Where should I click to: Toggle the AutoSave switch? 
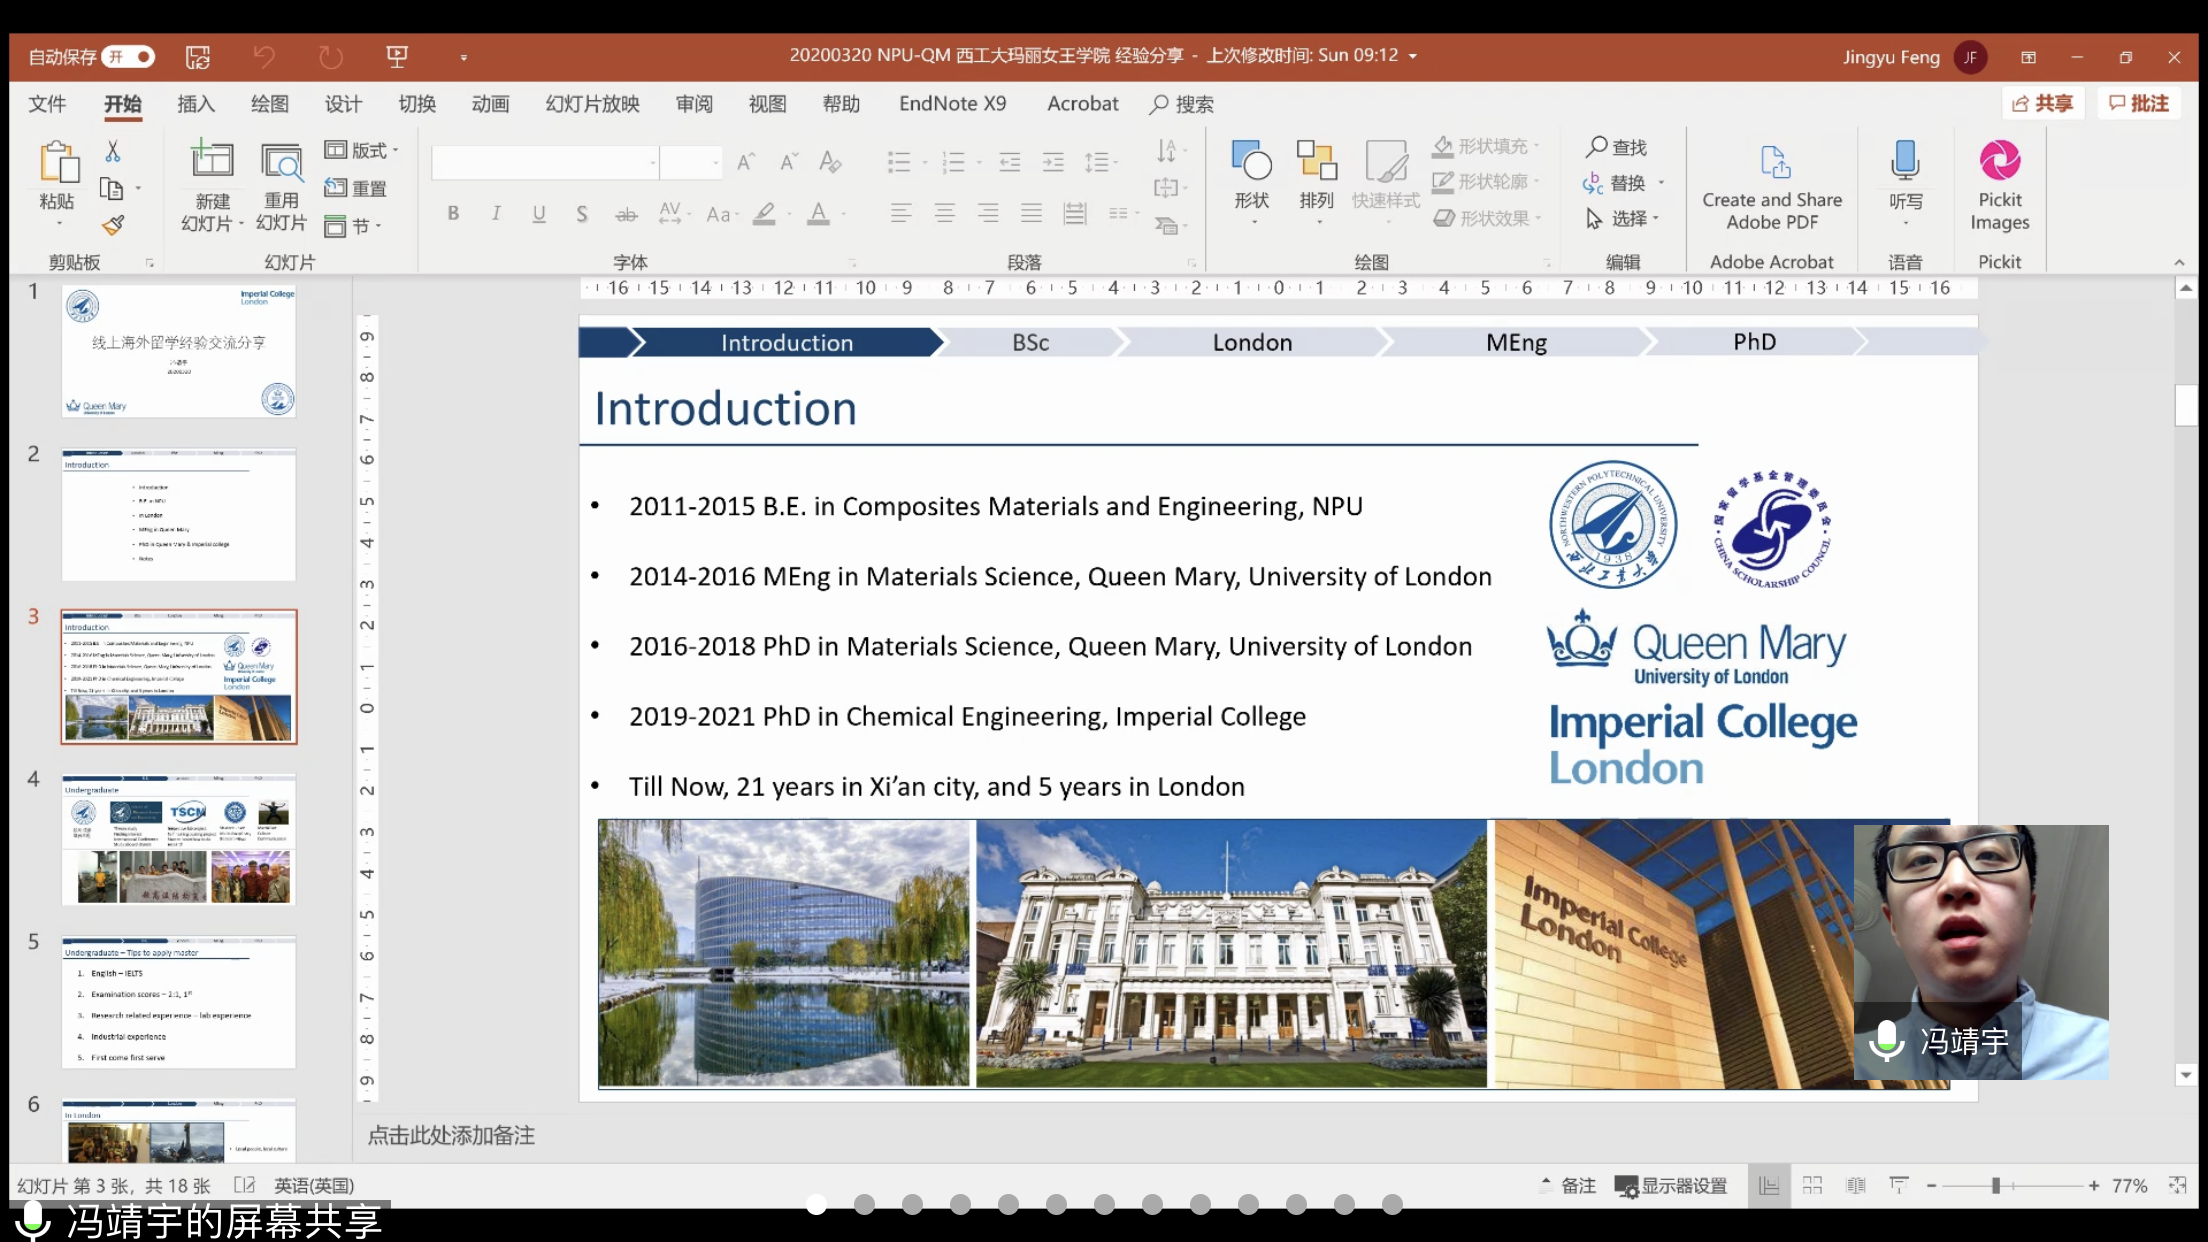point(129,57)
